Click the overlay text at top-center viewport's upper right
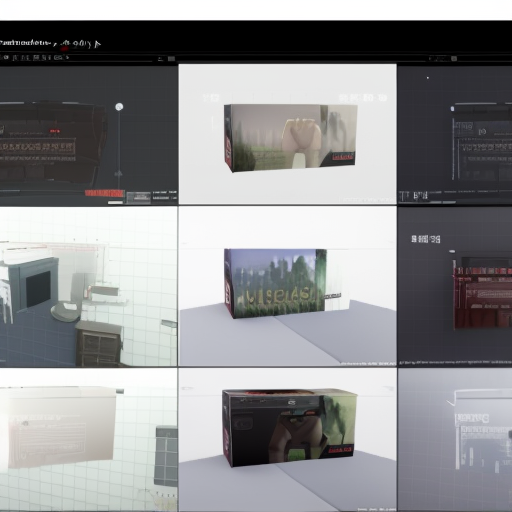 [x=363, y=98]
